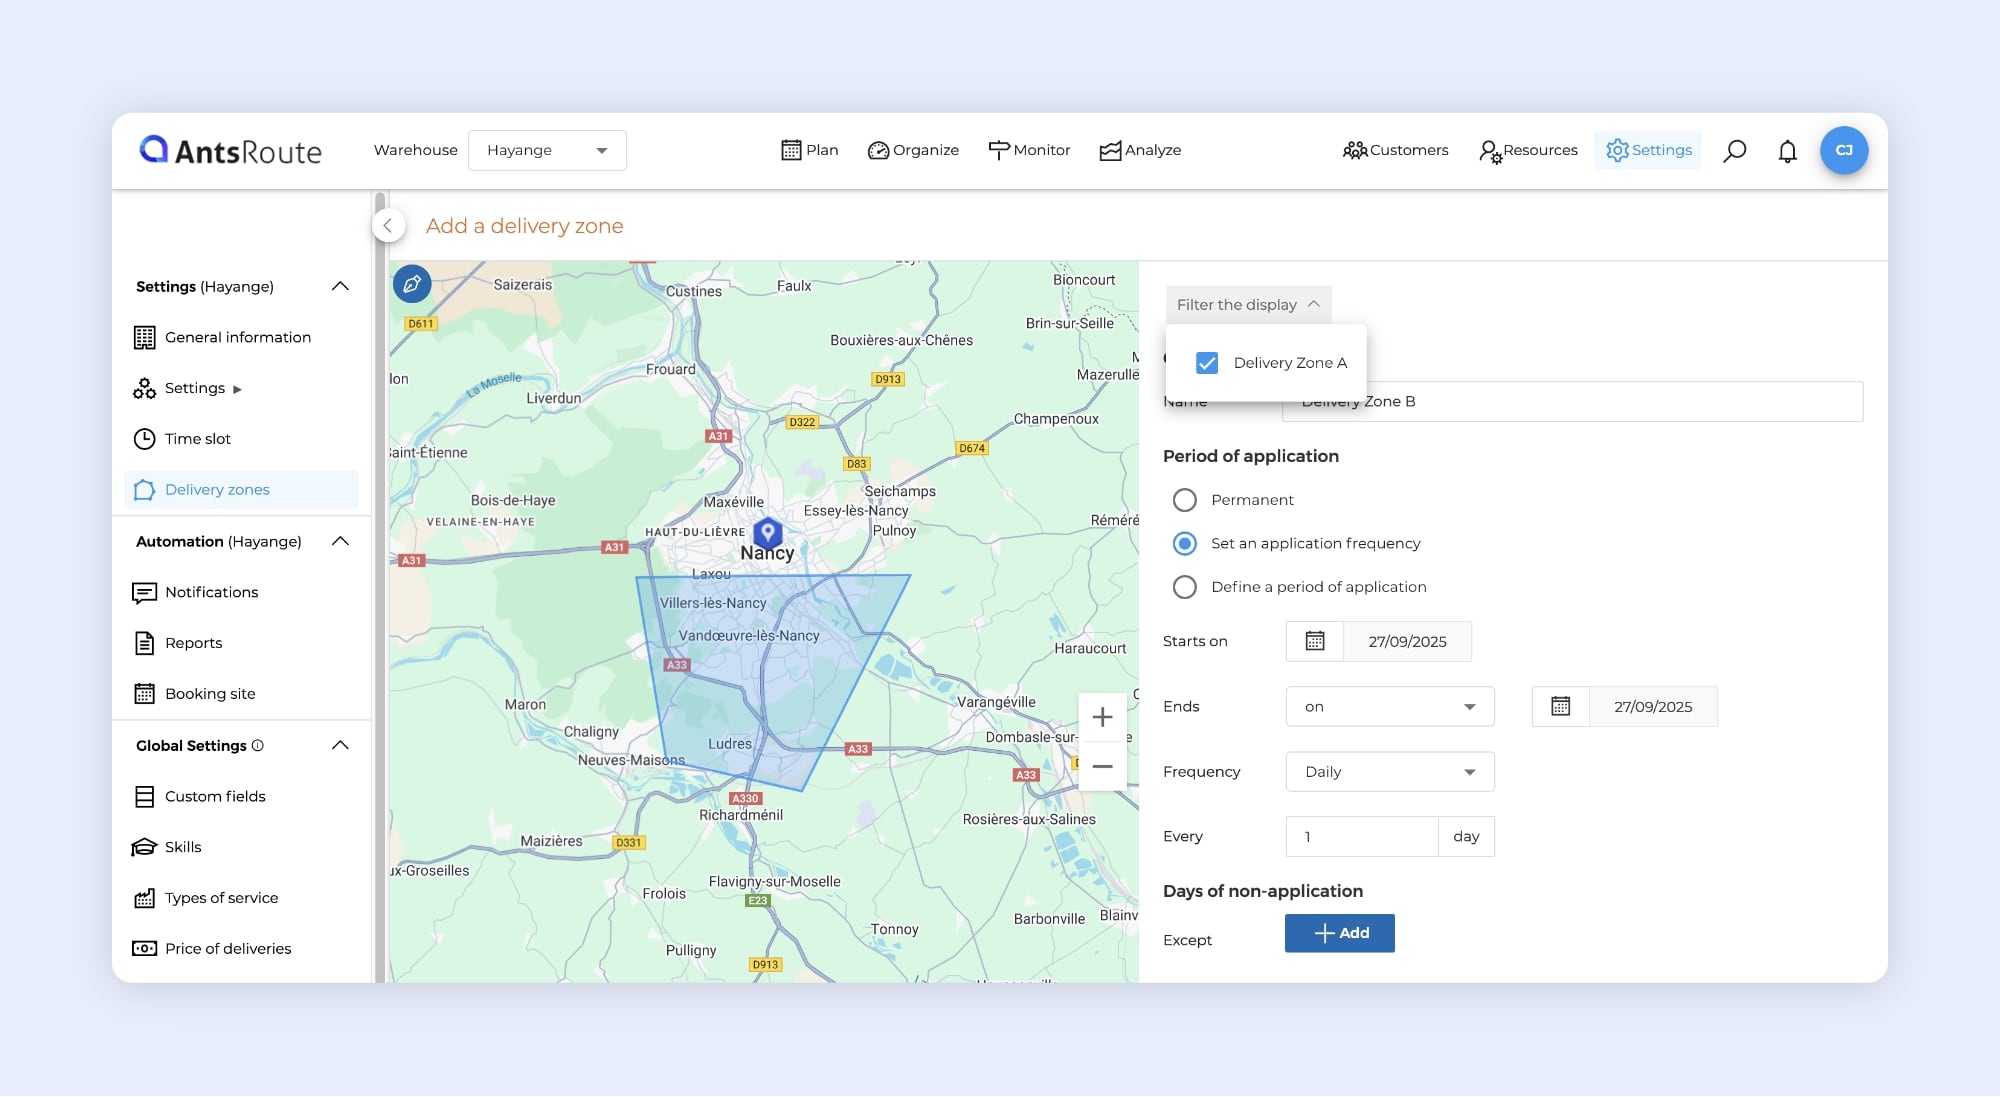
Task: Click the map zoom in plus button
Action: click(x=1102, y=717)
